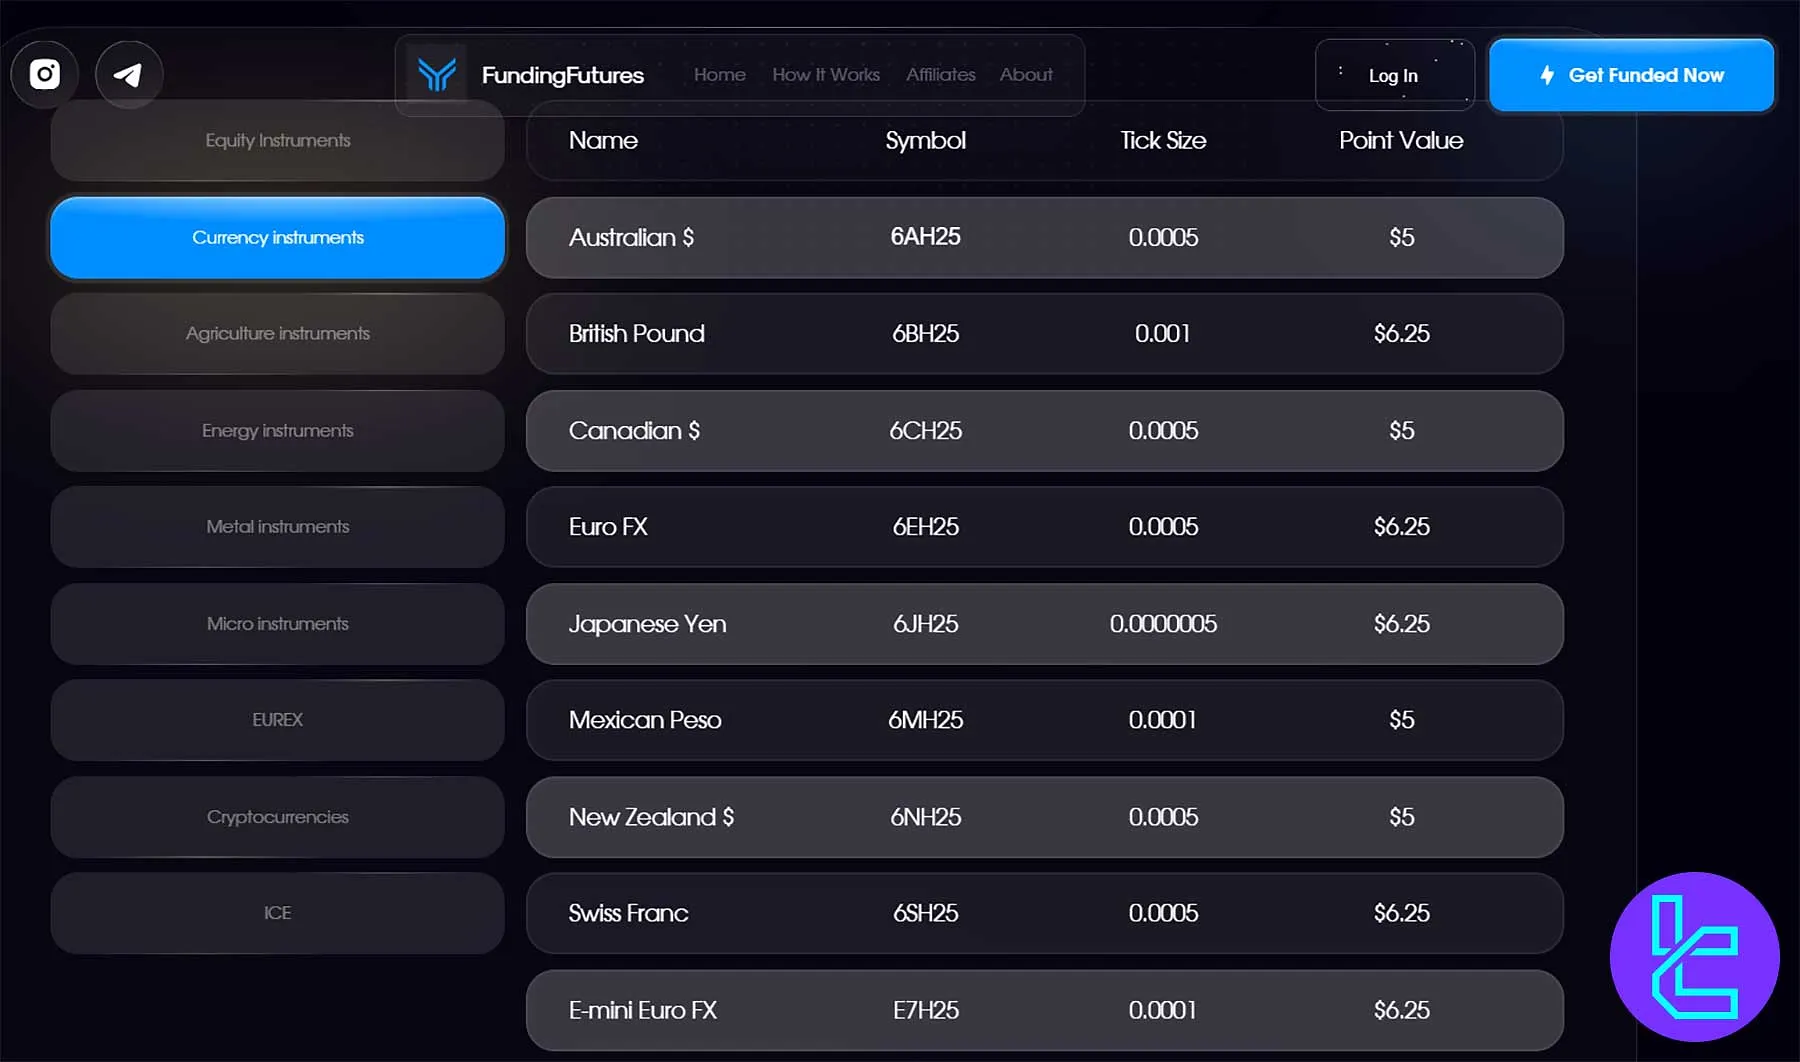Screen dimensions: 1800x1062
Task: Open How It Works menu item
Action: (826, 75)
